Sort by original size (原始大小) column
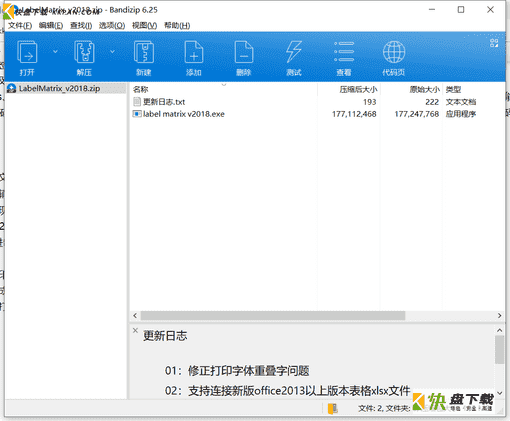This screenshot has height=421, width=510. coord(424,89)
